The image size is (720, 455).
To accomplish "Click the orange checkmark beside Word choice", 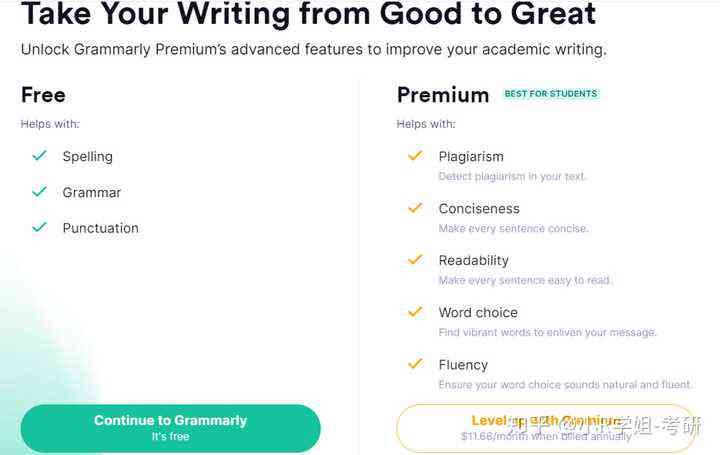I will pyautogui.click(x=415, y=312).
